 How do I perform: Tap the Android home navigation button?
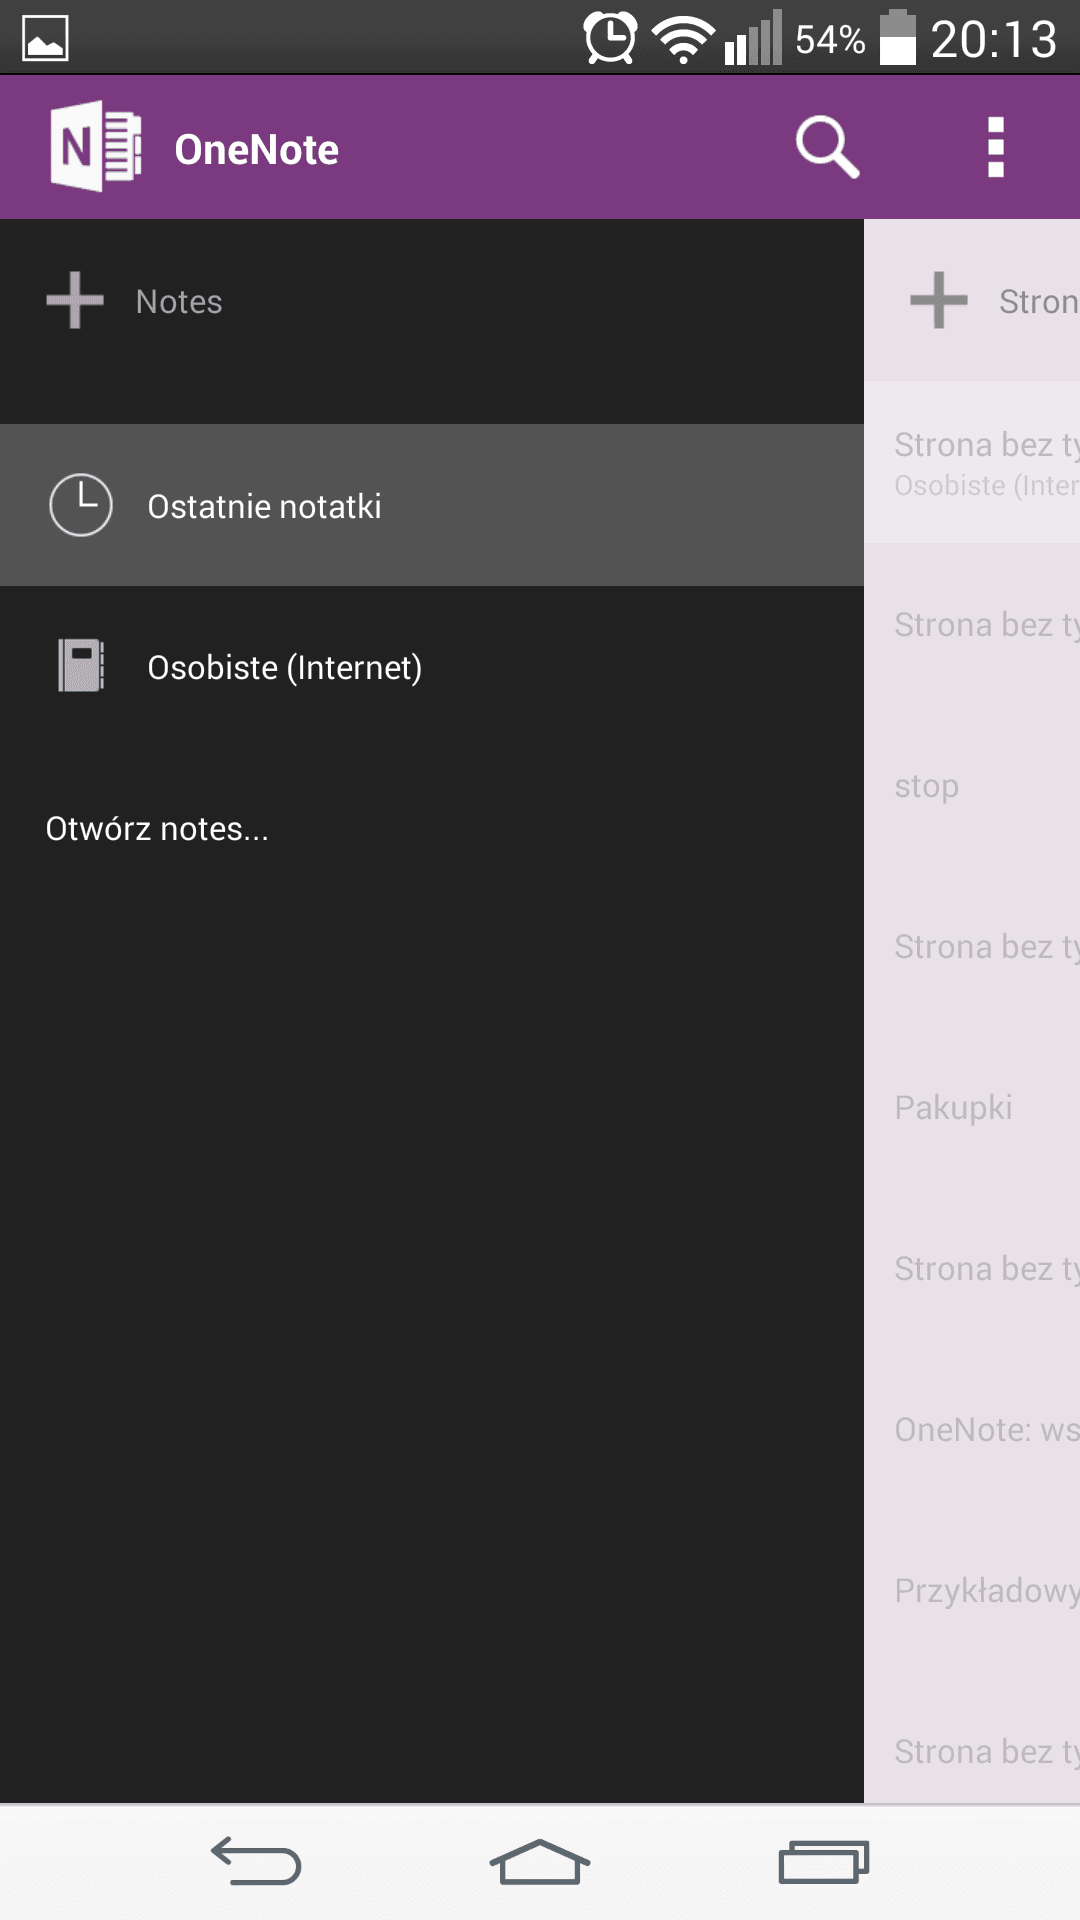[x=540, y=1862]
